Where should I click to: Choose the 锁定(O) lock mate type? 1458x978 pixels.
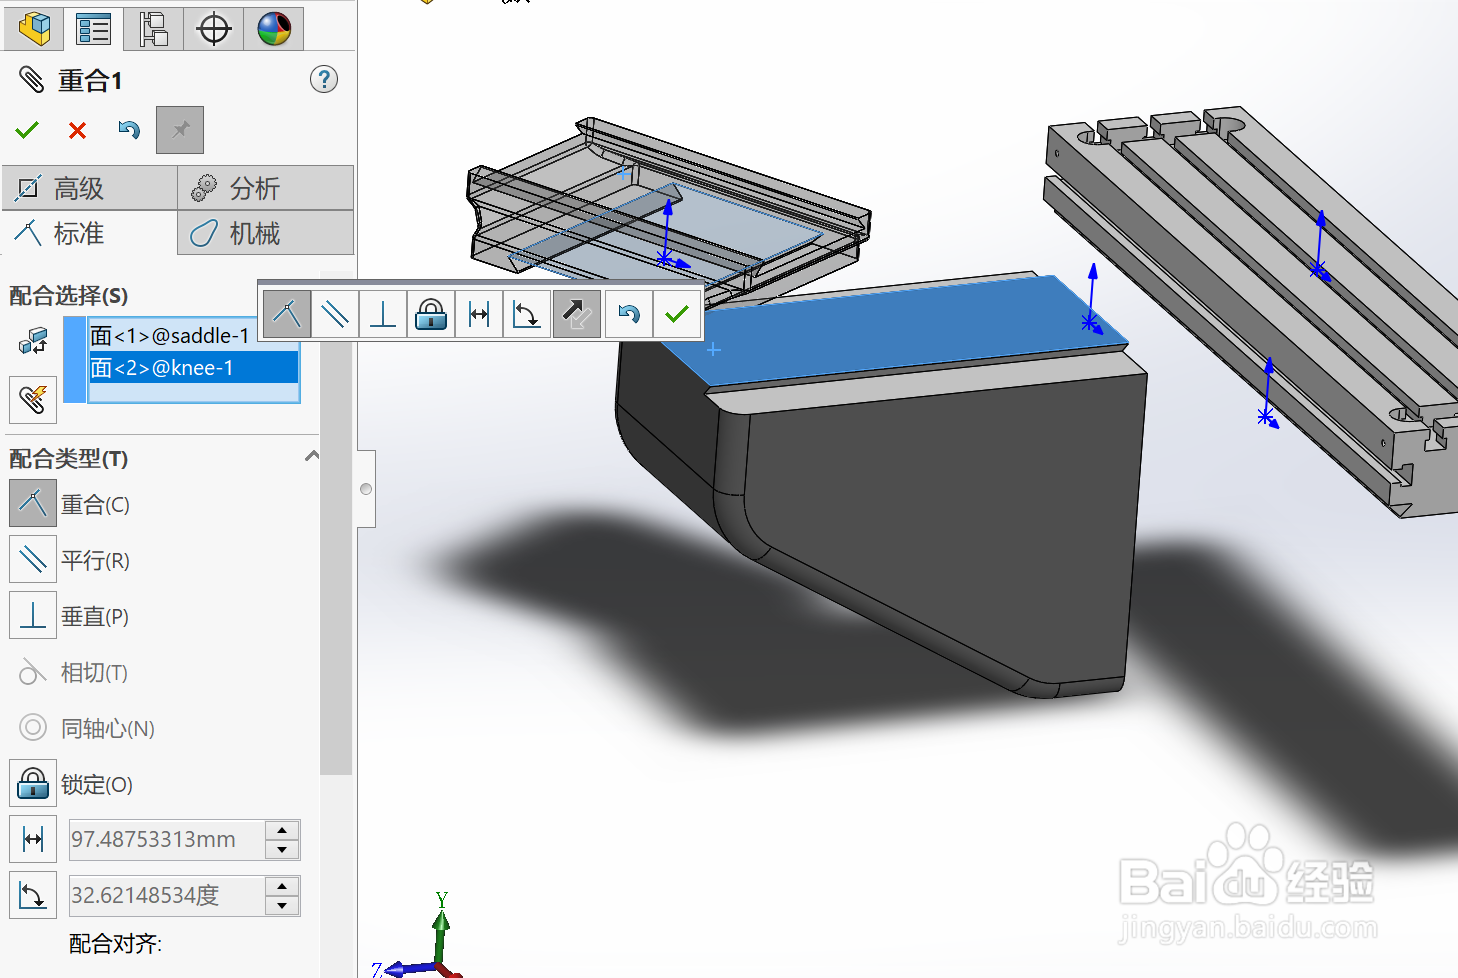tap(33, 784)
